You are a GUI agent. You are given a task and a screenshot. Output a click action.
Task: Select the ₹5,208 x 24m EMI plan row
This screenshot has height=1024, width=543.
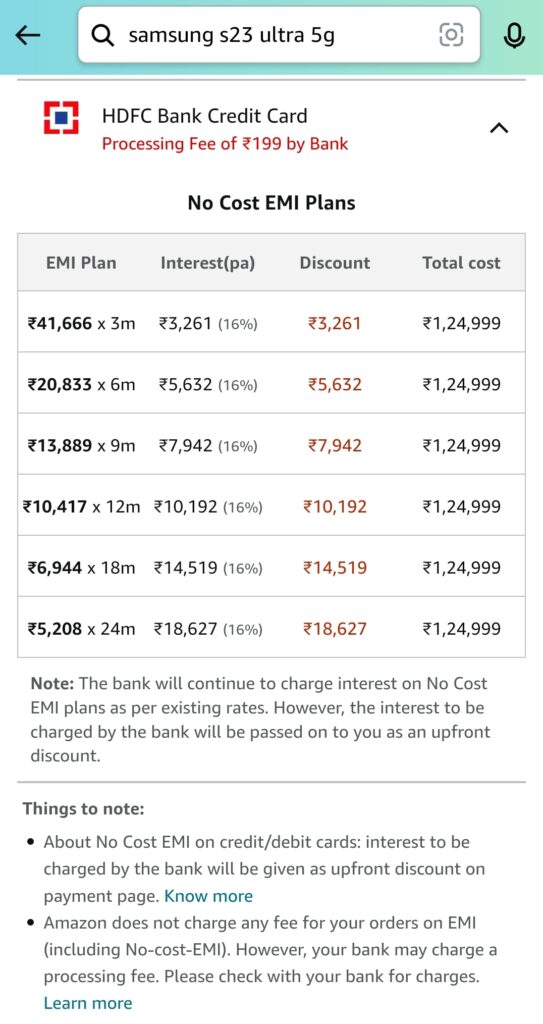[271, 628]
